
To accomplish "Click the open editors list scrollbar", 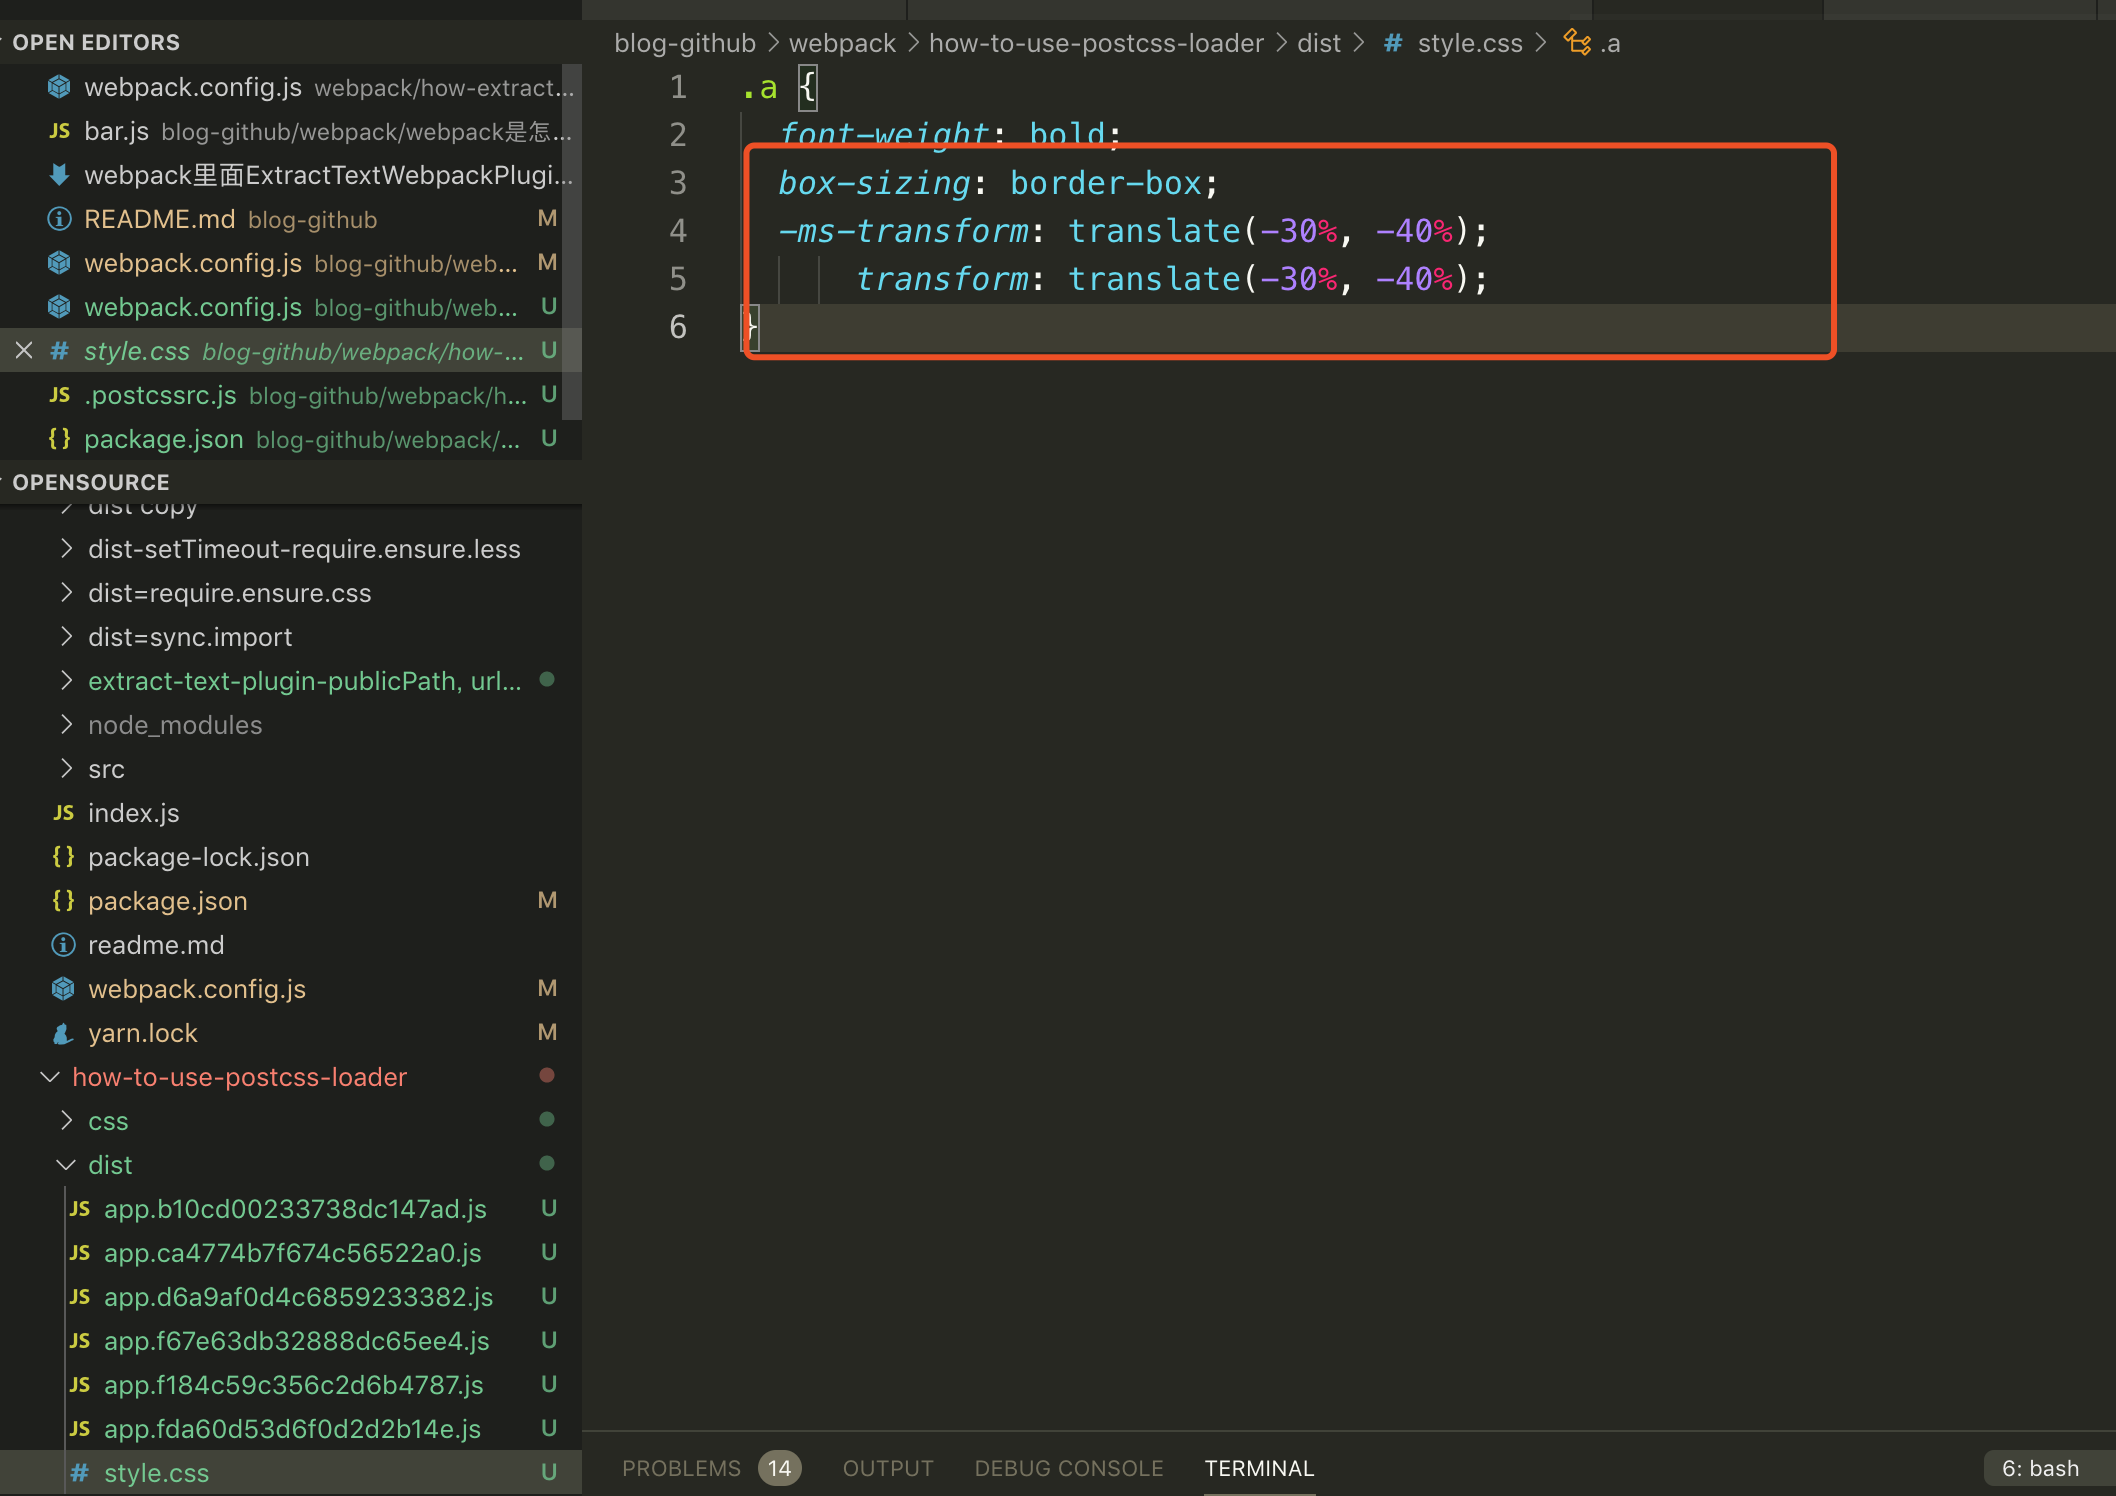I will click(571, 240).
